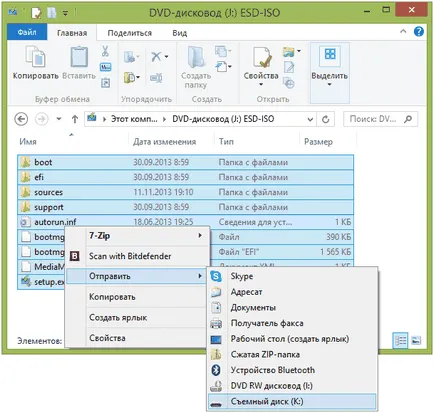The width and height of the screenshot is (434, 413).
Task: Switch to details view icon in status bar
Action: [x=400, y=341]
